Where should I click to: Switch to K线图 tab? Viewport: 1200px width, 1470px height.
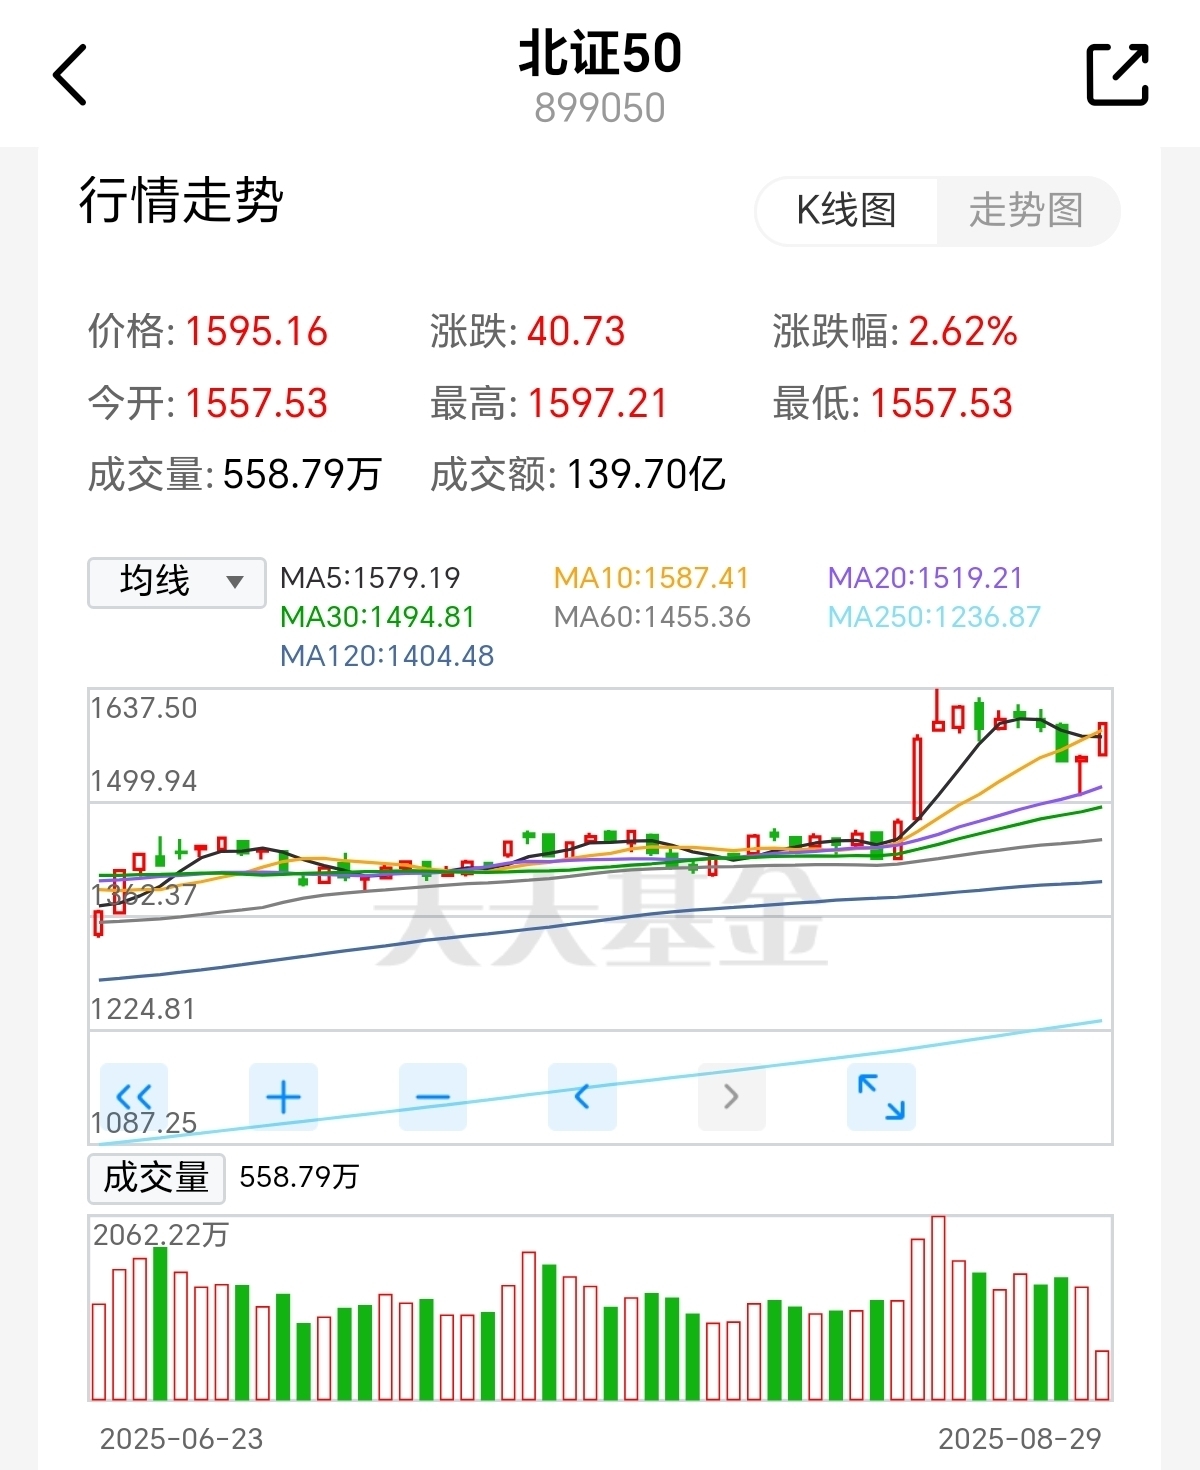(x=846, y=211)
